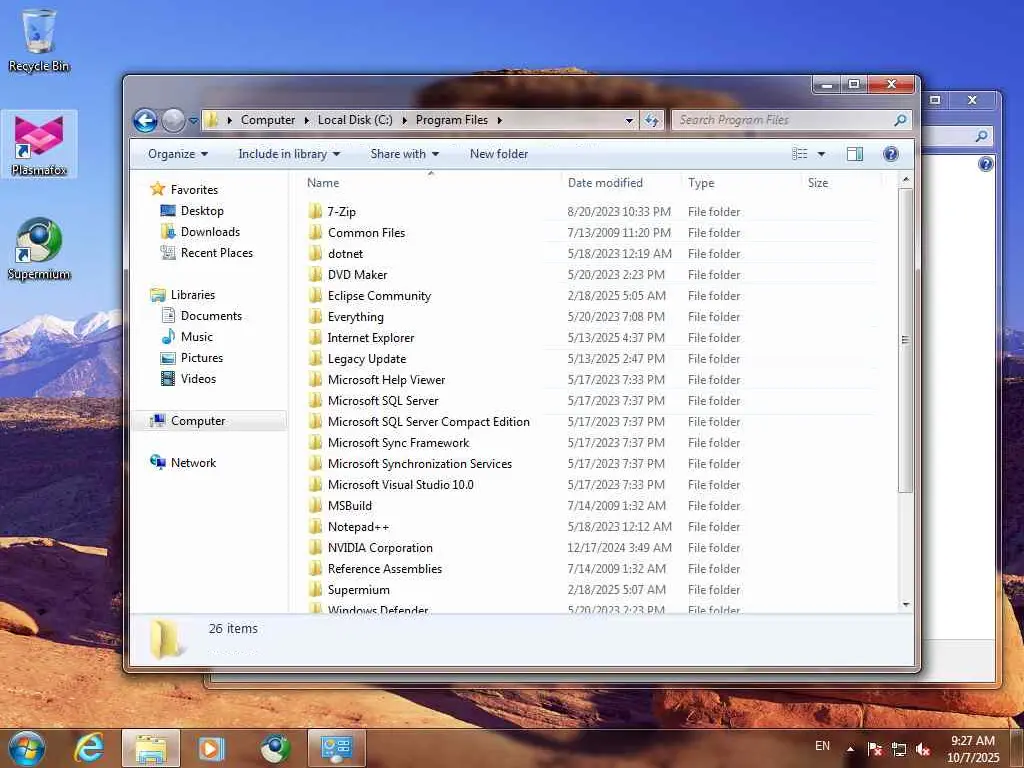Open the Plasmafox desktop shortcut
Screen dimensions: 1024x768
pyautogui.click(x=39, y=145)
